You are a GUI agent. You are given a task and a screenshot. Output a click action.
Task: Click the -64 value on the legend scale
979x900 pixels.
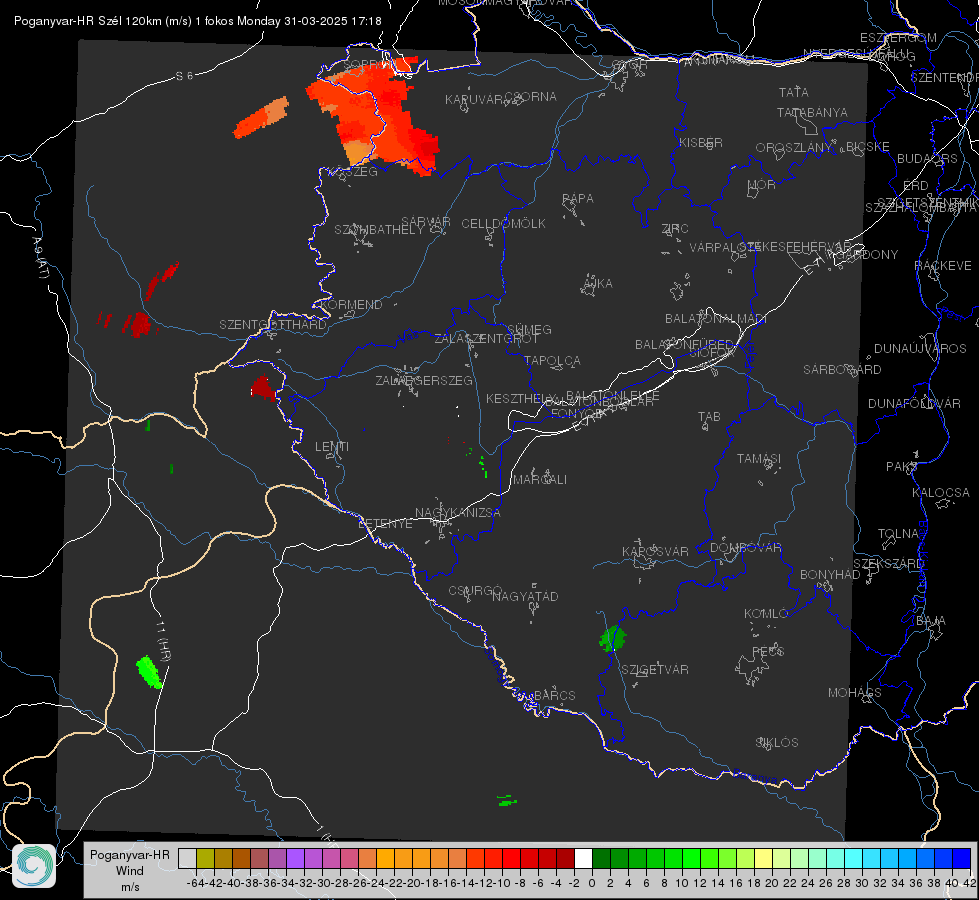(197, 883)
